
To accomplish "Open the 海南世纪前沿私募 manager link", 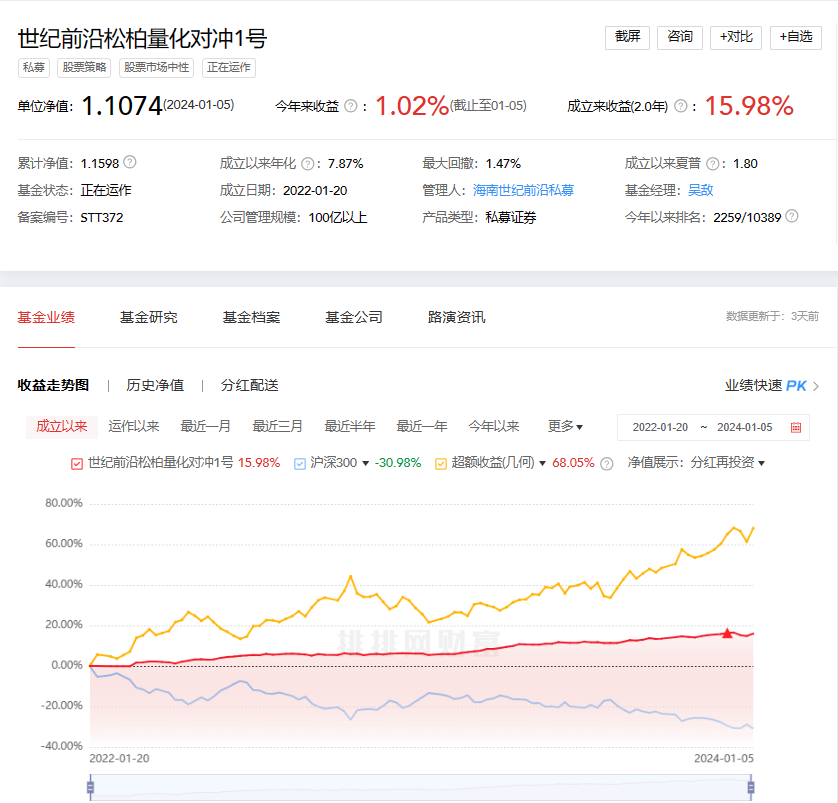I will click(x=523, y=190).
